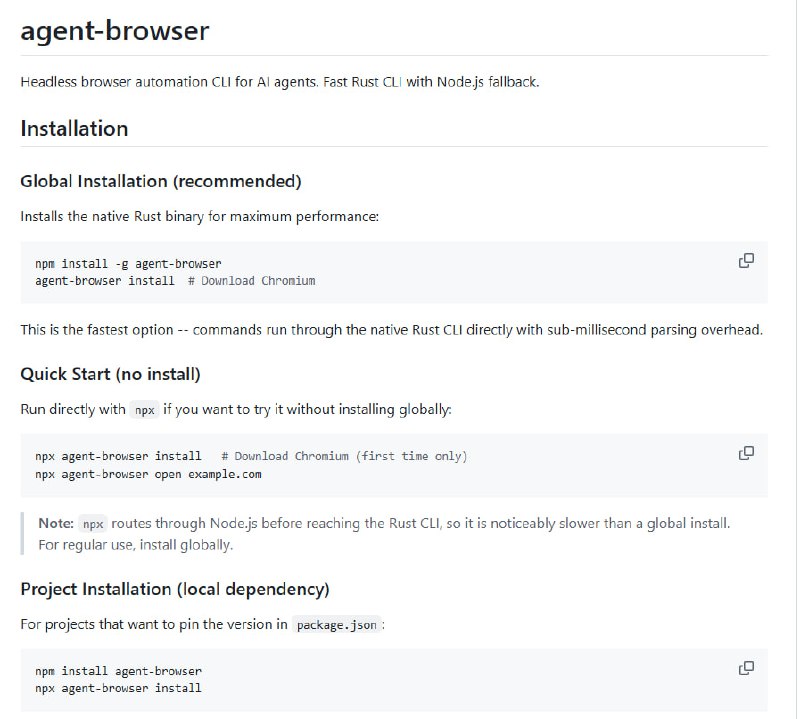
Task: Click the 'npm install -g agent-browser' code line
Action: (x=128, y=264)
